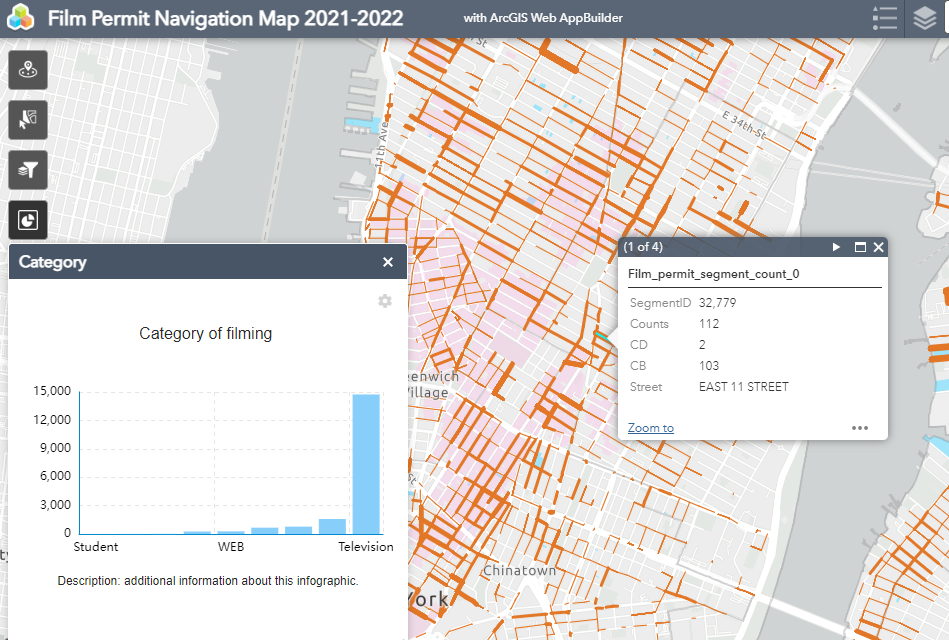Screen dimensions: 949x640
Task: Click the 'Category of filming' chart title
Action: tap(206, 334)
